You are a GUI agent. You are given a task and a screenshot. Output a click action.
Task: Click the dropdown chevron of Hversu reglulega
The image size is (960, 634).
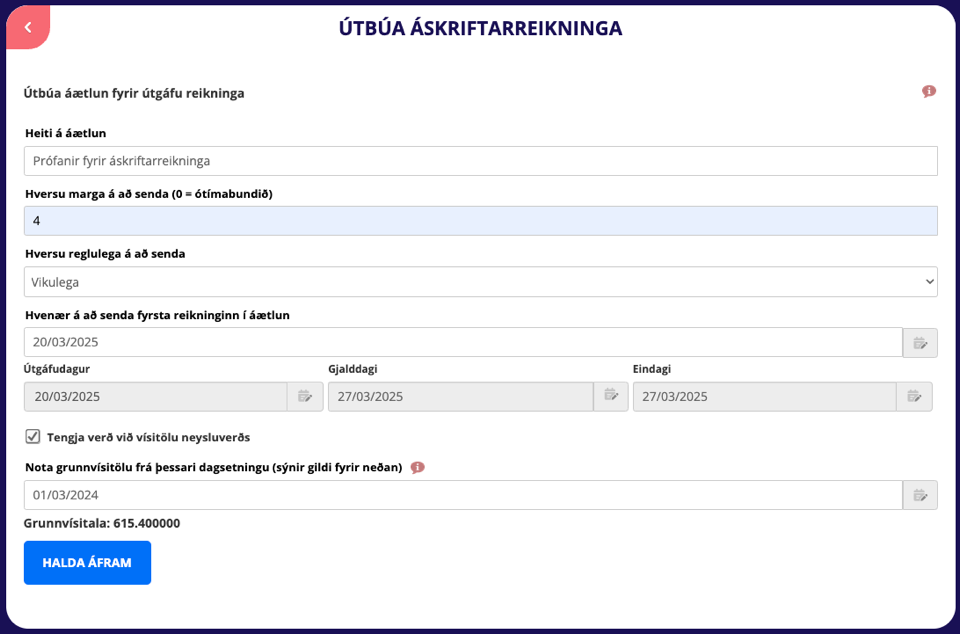point(929,282)
